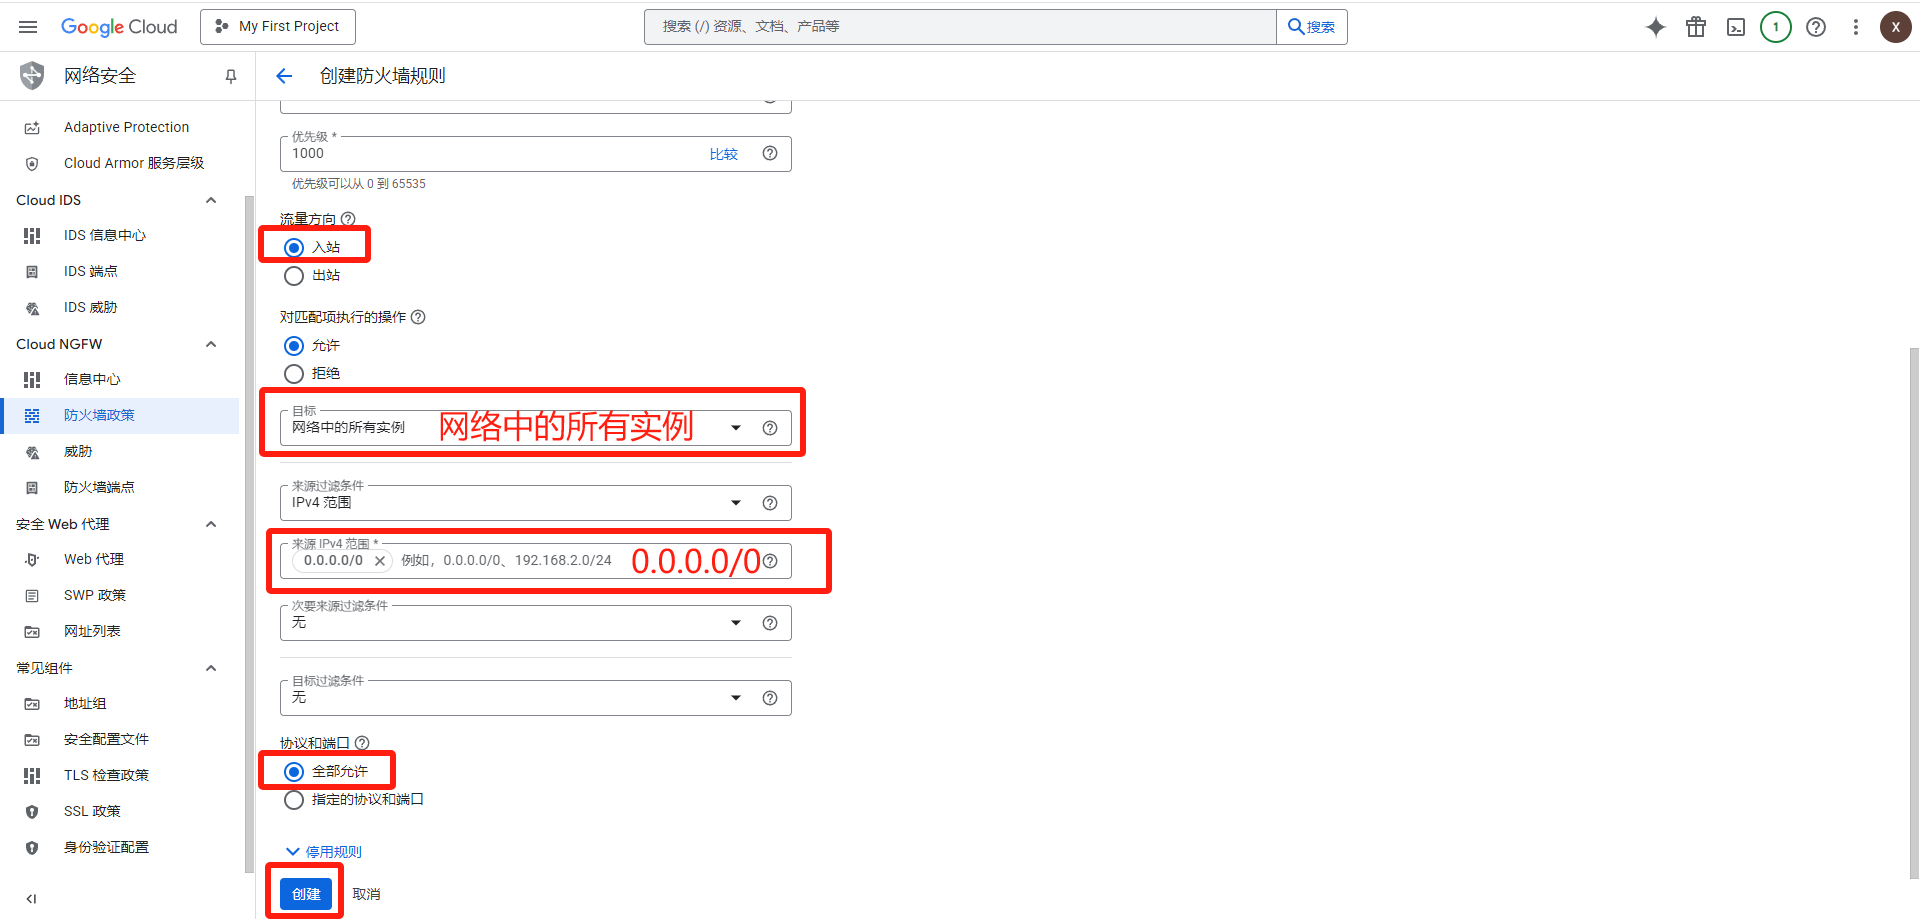
Task: Click the 比较 link in priority field
Action: pos(724,154)
